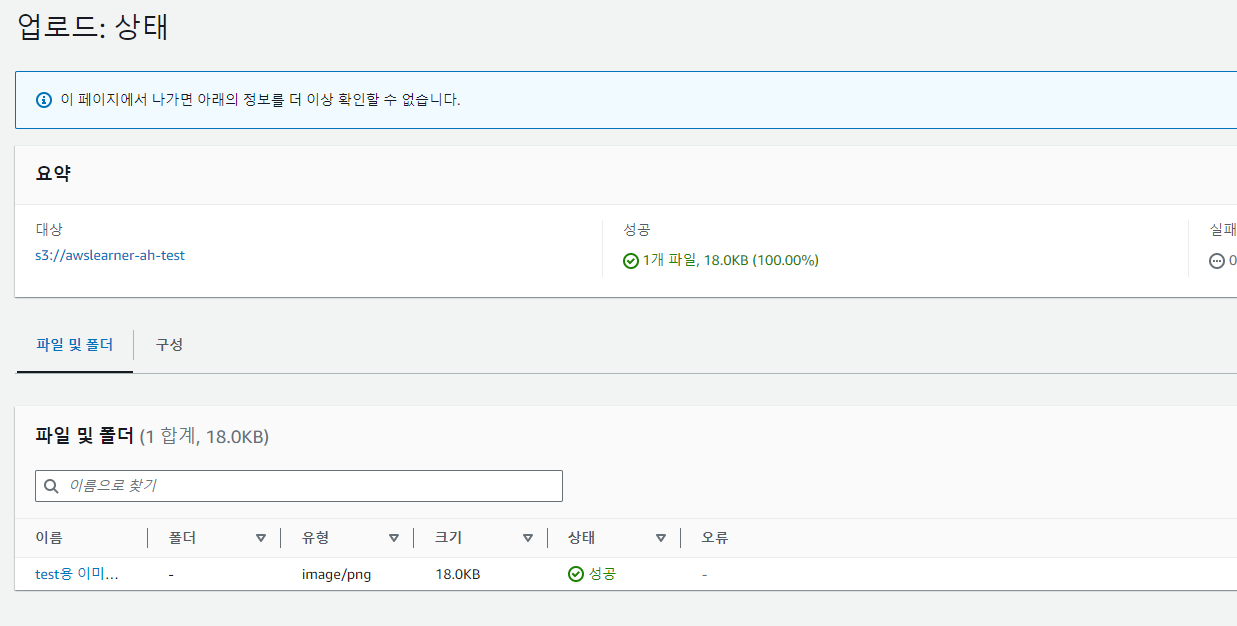Sort by 폴더 column arrow

pos(261,538)
